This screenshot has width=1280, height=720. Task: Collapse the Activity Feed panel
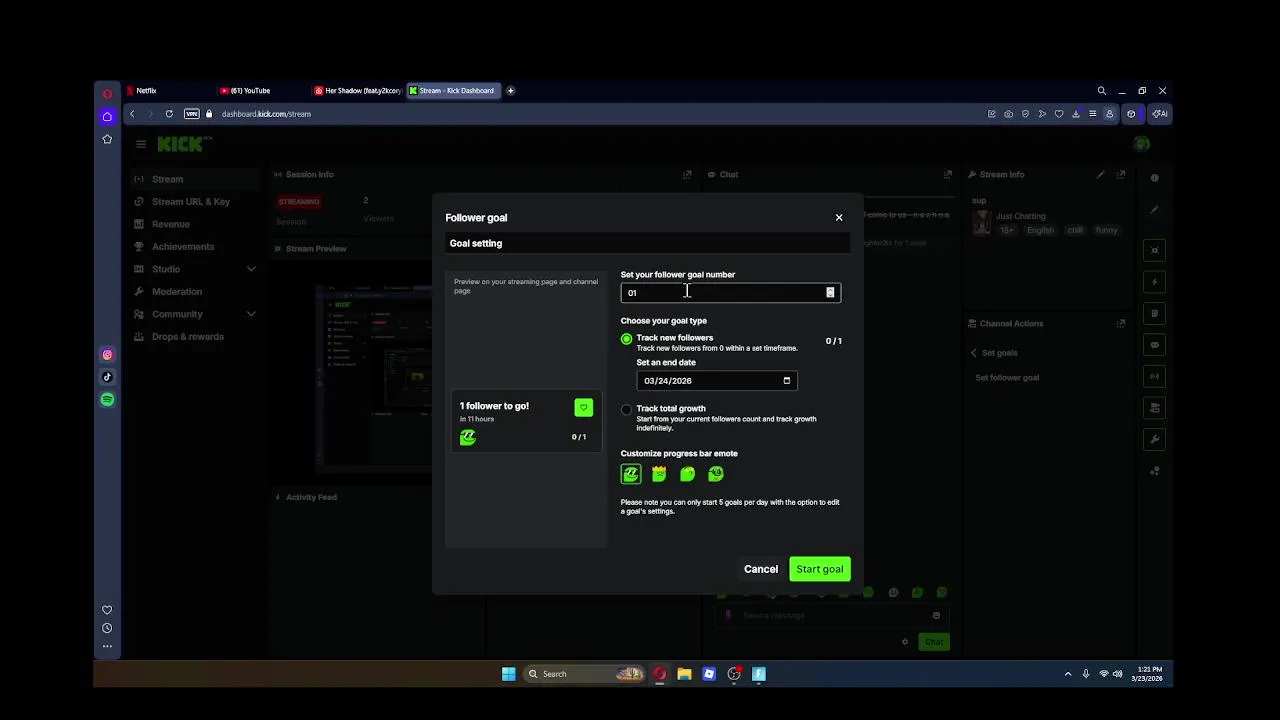click(x=278, y=498)
